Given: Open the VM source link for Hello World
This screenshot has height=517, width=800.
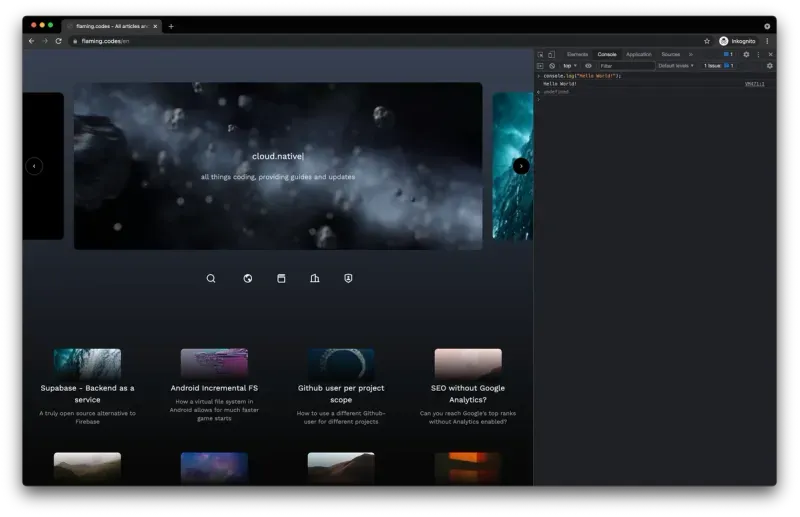Looking at the screenshot, I should coord(755,84).
